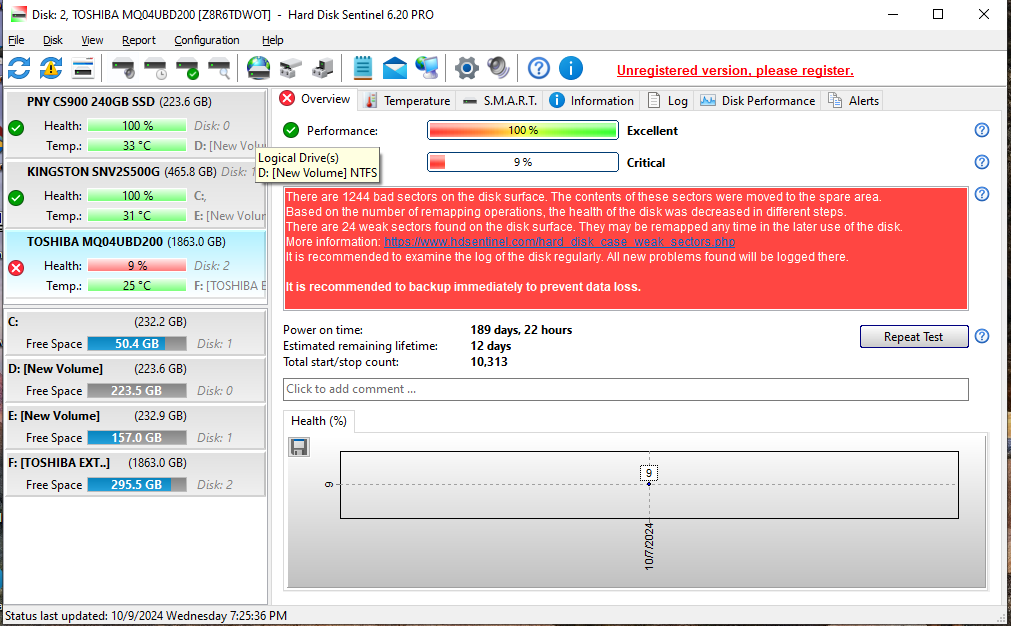Image resolution: width=1011 pixels, height=626 pixels.
Task: Click the blue info circle toolbar icon
Action: 571,68
